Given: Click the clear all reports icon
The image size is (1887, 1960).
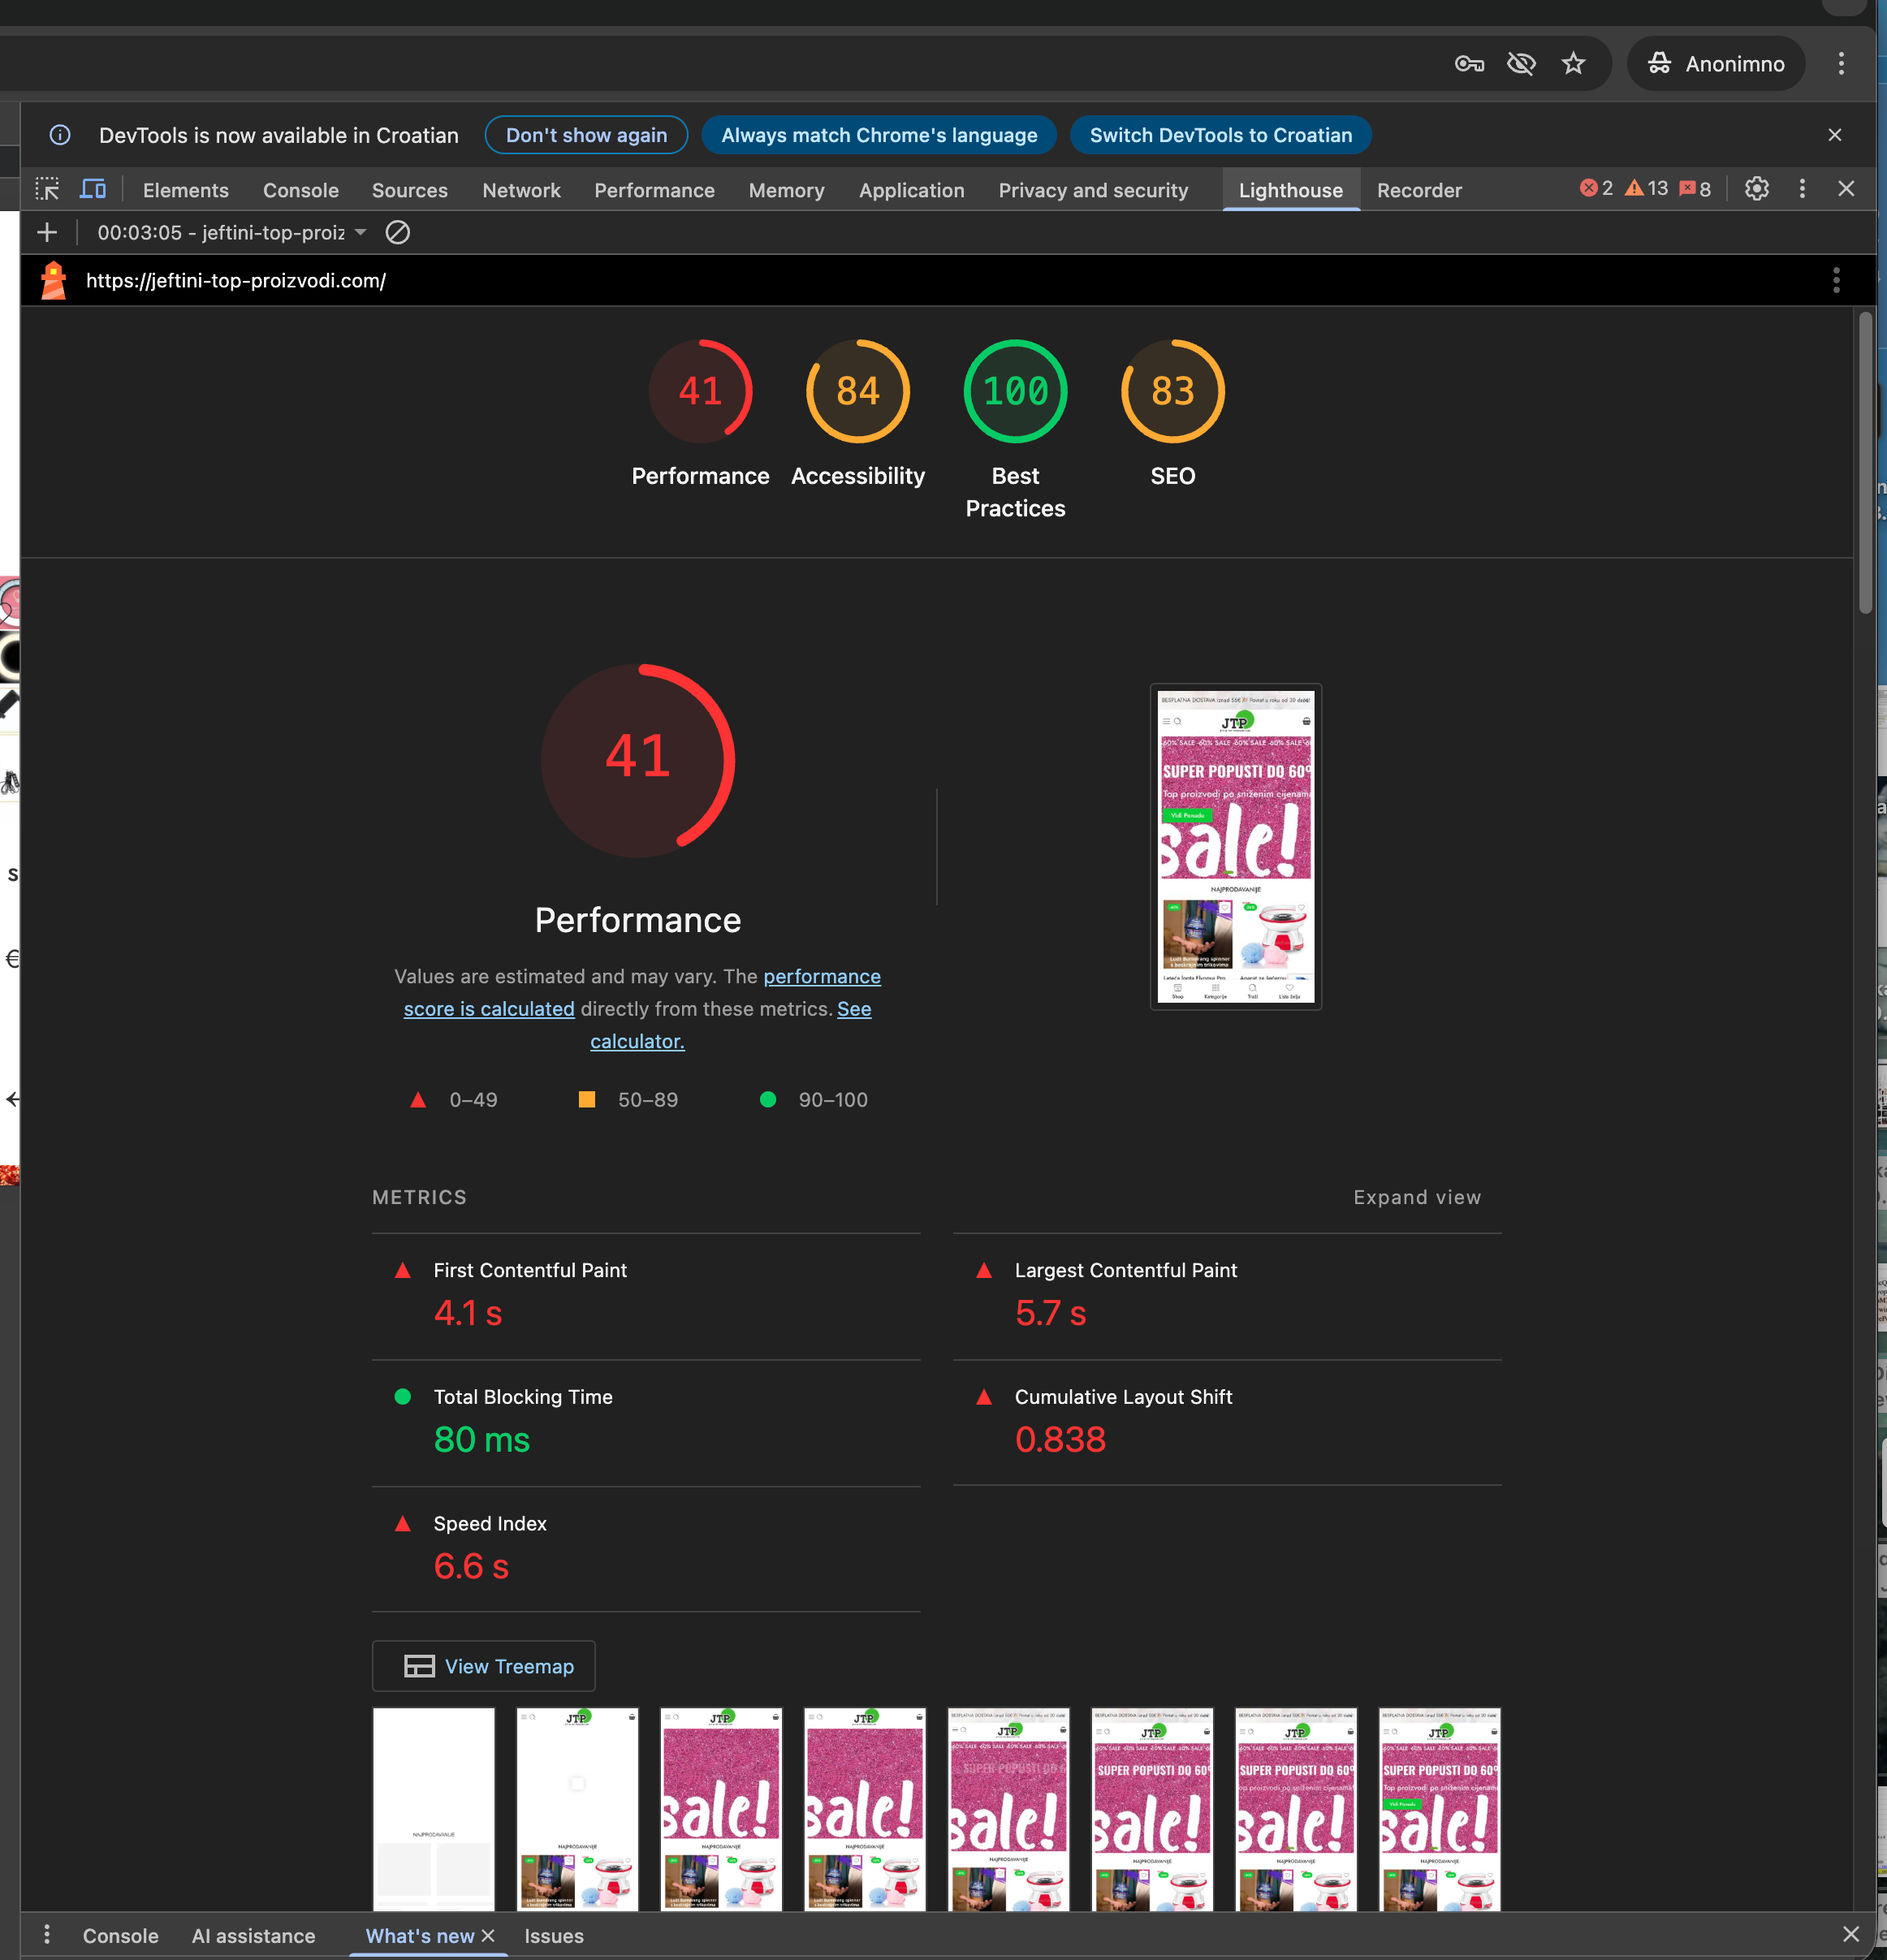Looking at the screenshot, I should [398, 233].
